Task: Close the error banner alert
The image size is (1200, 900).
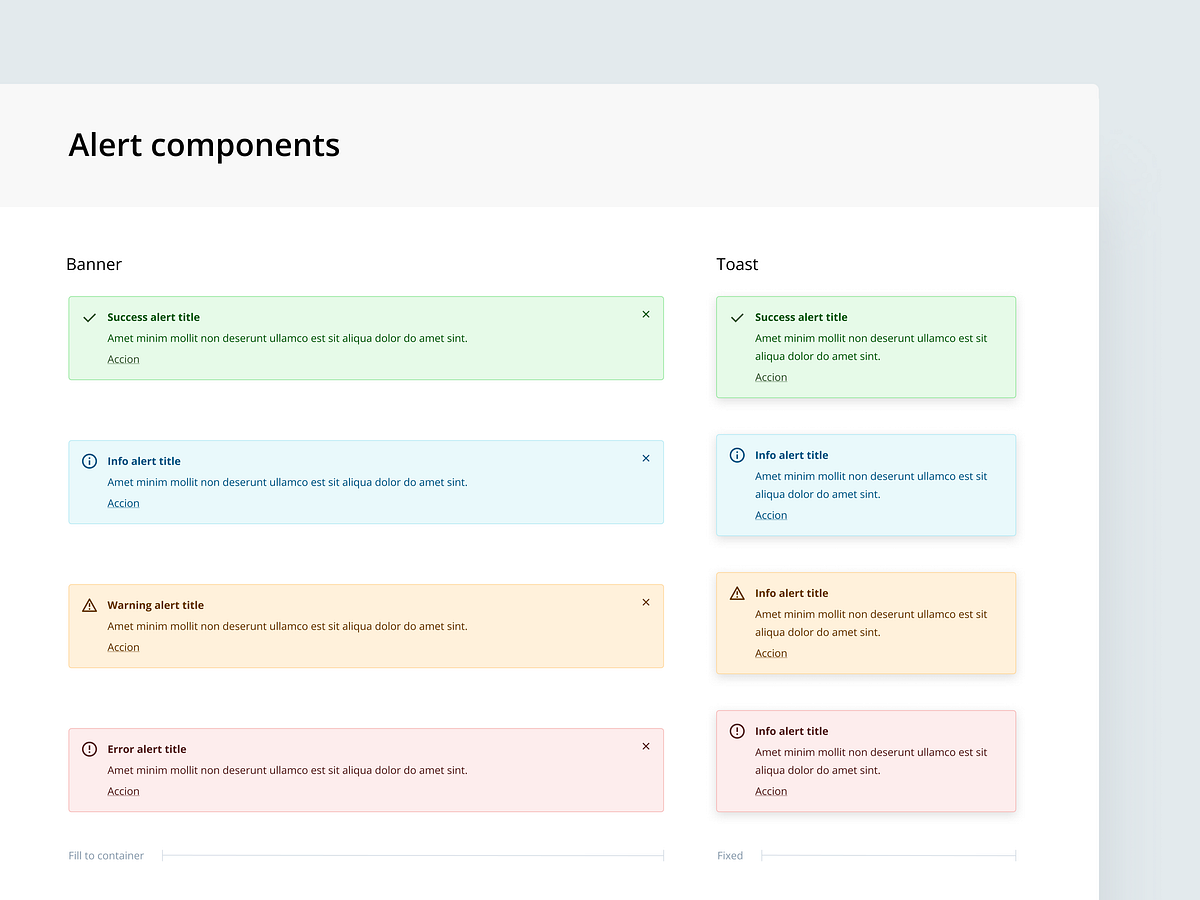Action: pos(646,746)
